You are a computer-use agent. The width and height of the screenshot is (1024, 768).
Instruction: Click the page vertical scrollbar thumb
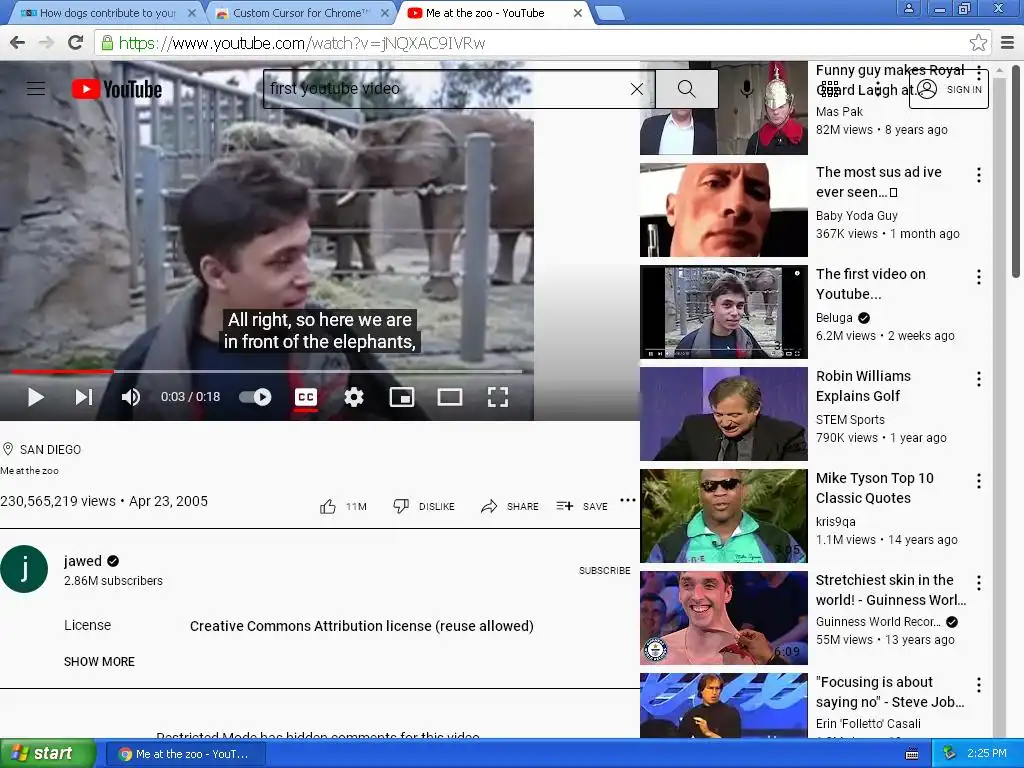(1017, 171)
